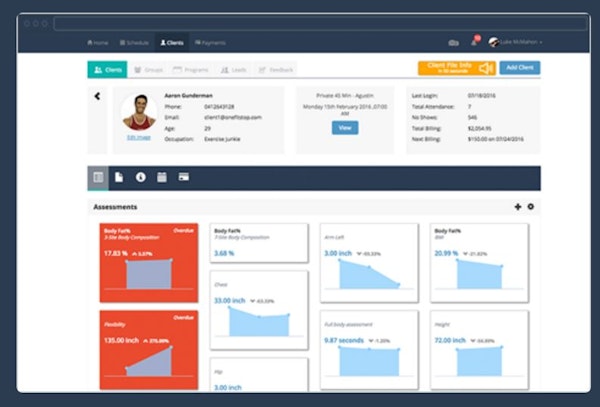Click the Edit Image link
The width and height of the screenshot is (600, 407).
(139, 137)
